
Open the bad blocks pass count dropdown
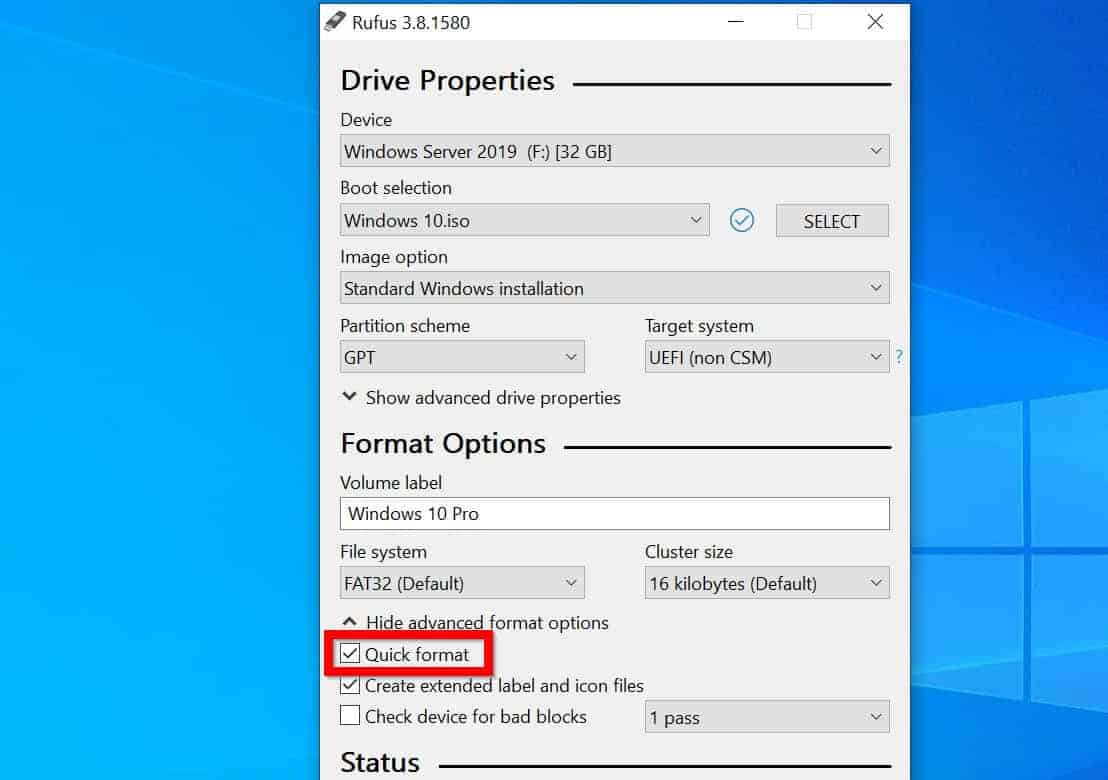(767, 717)
